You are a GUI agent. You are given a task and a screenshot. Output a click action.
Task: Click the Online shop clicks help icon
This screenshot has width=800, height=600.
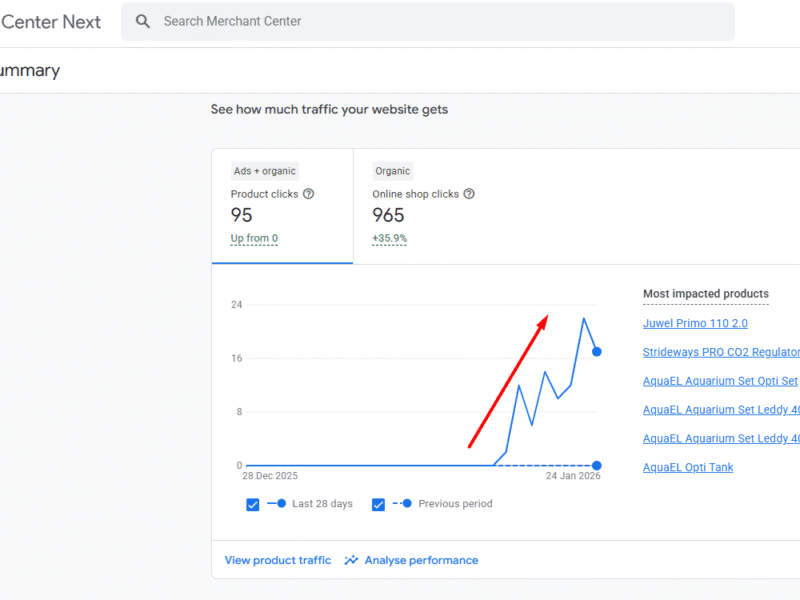(469, 194)
